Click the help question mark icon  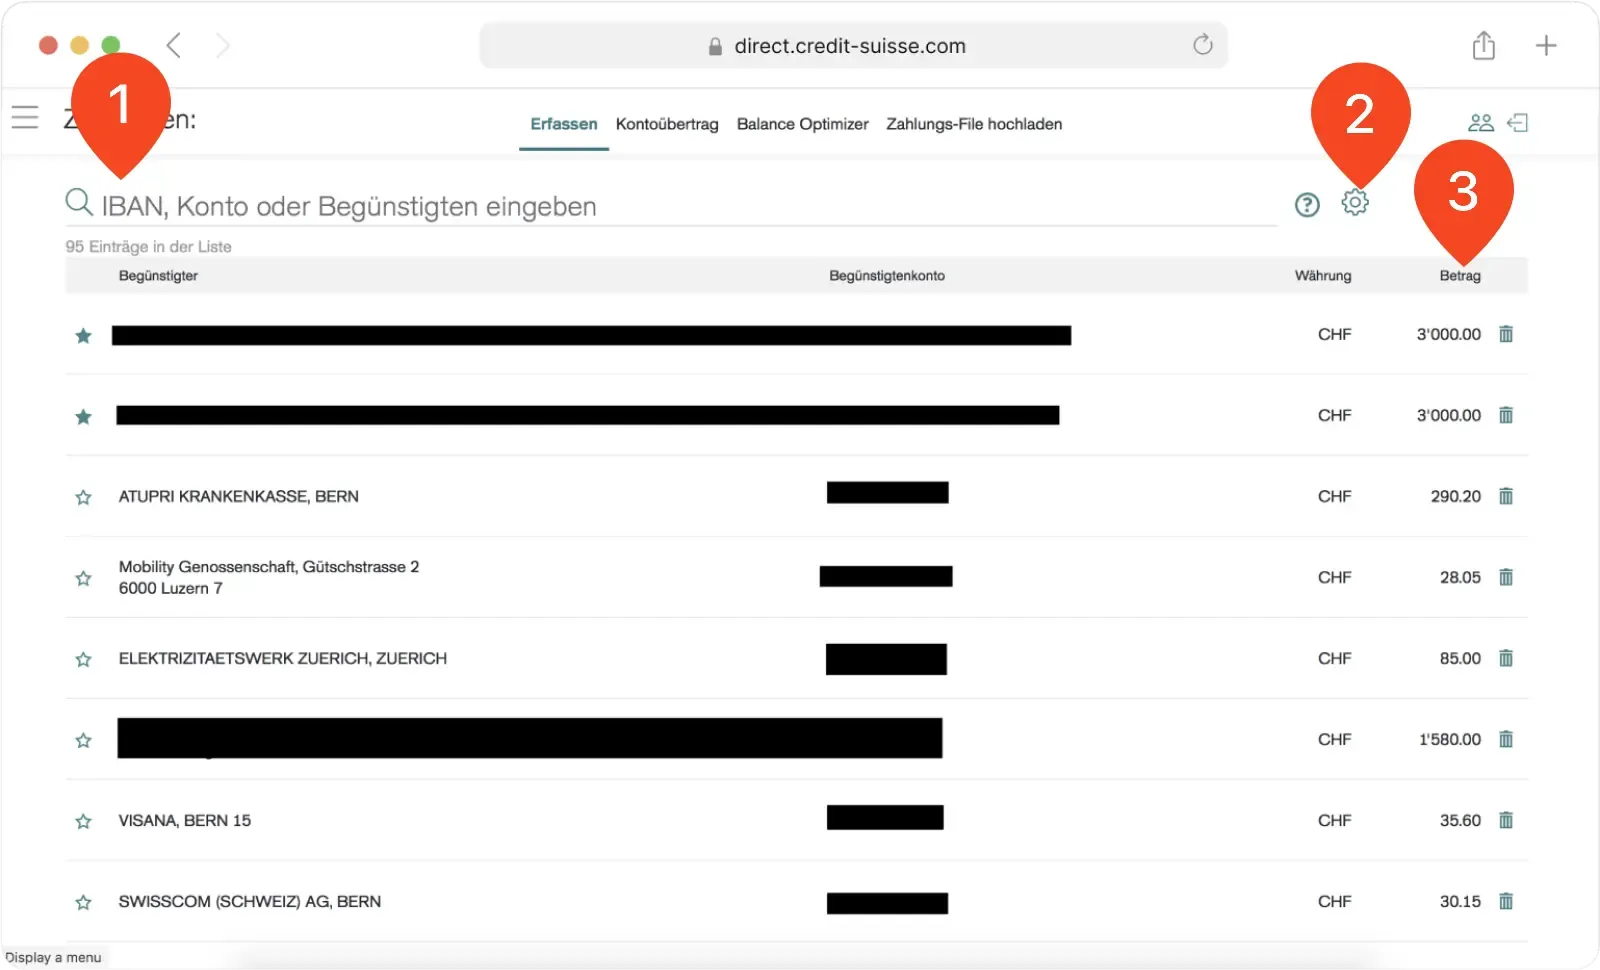tap(1306, 204)
